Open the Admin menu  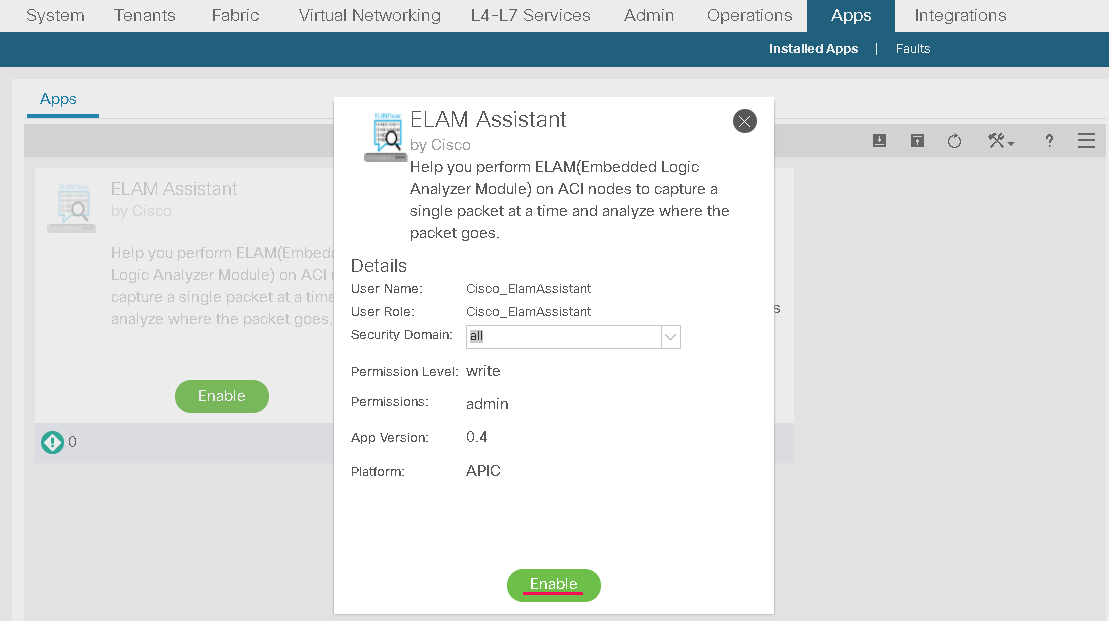pyautogui.click(x=649, y=16)
